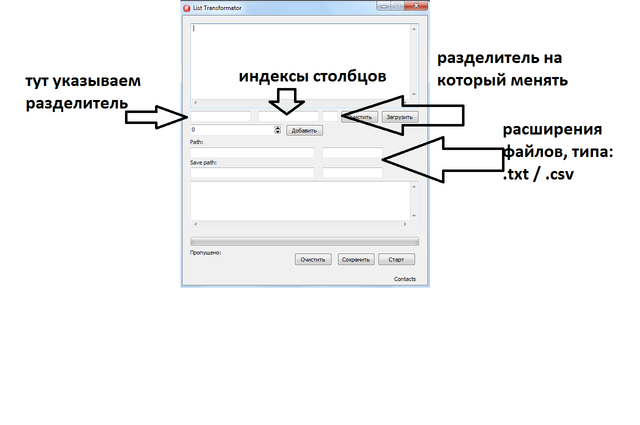Click the Save path label
This screenshot has height=425, width=640.
tap(203, 162)
